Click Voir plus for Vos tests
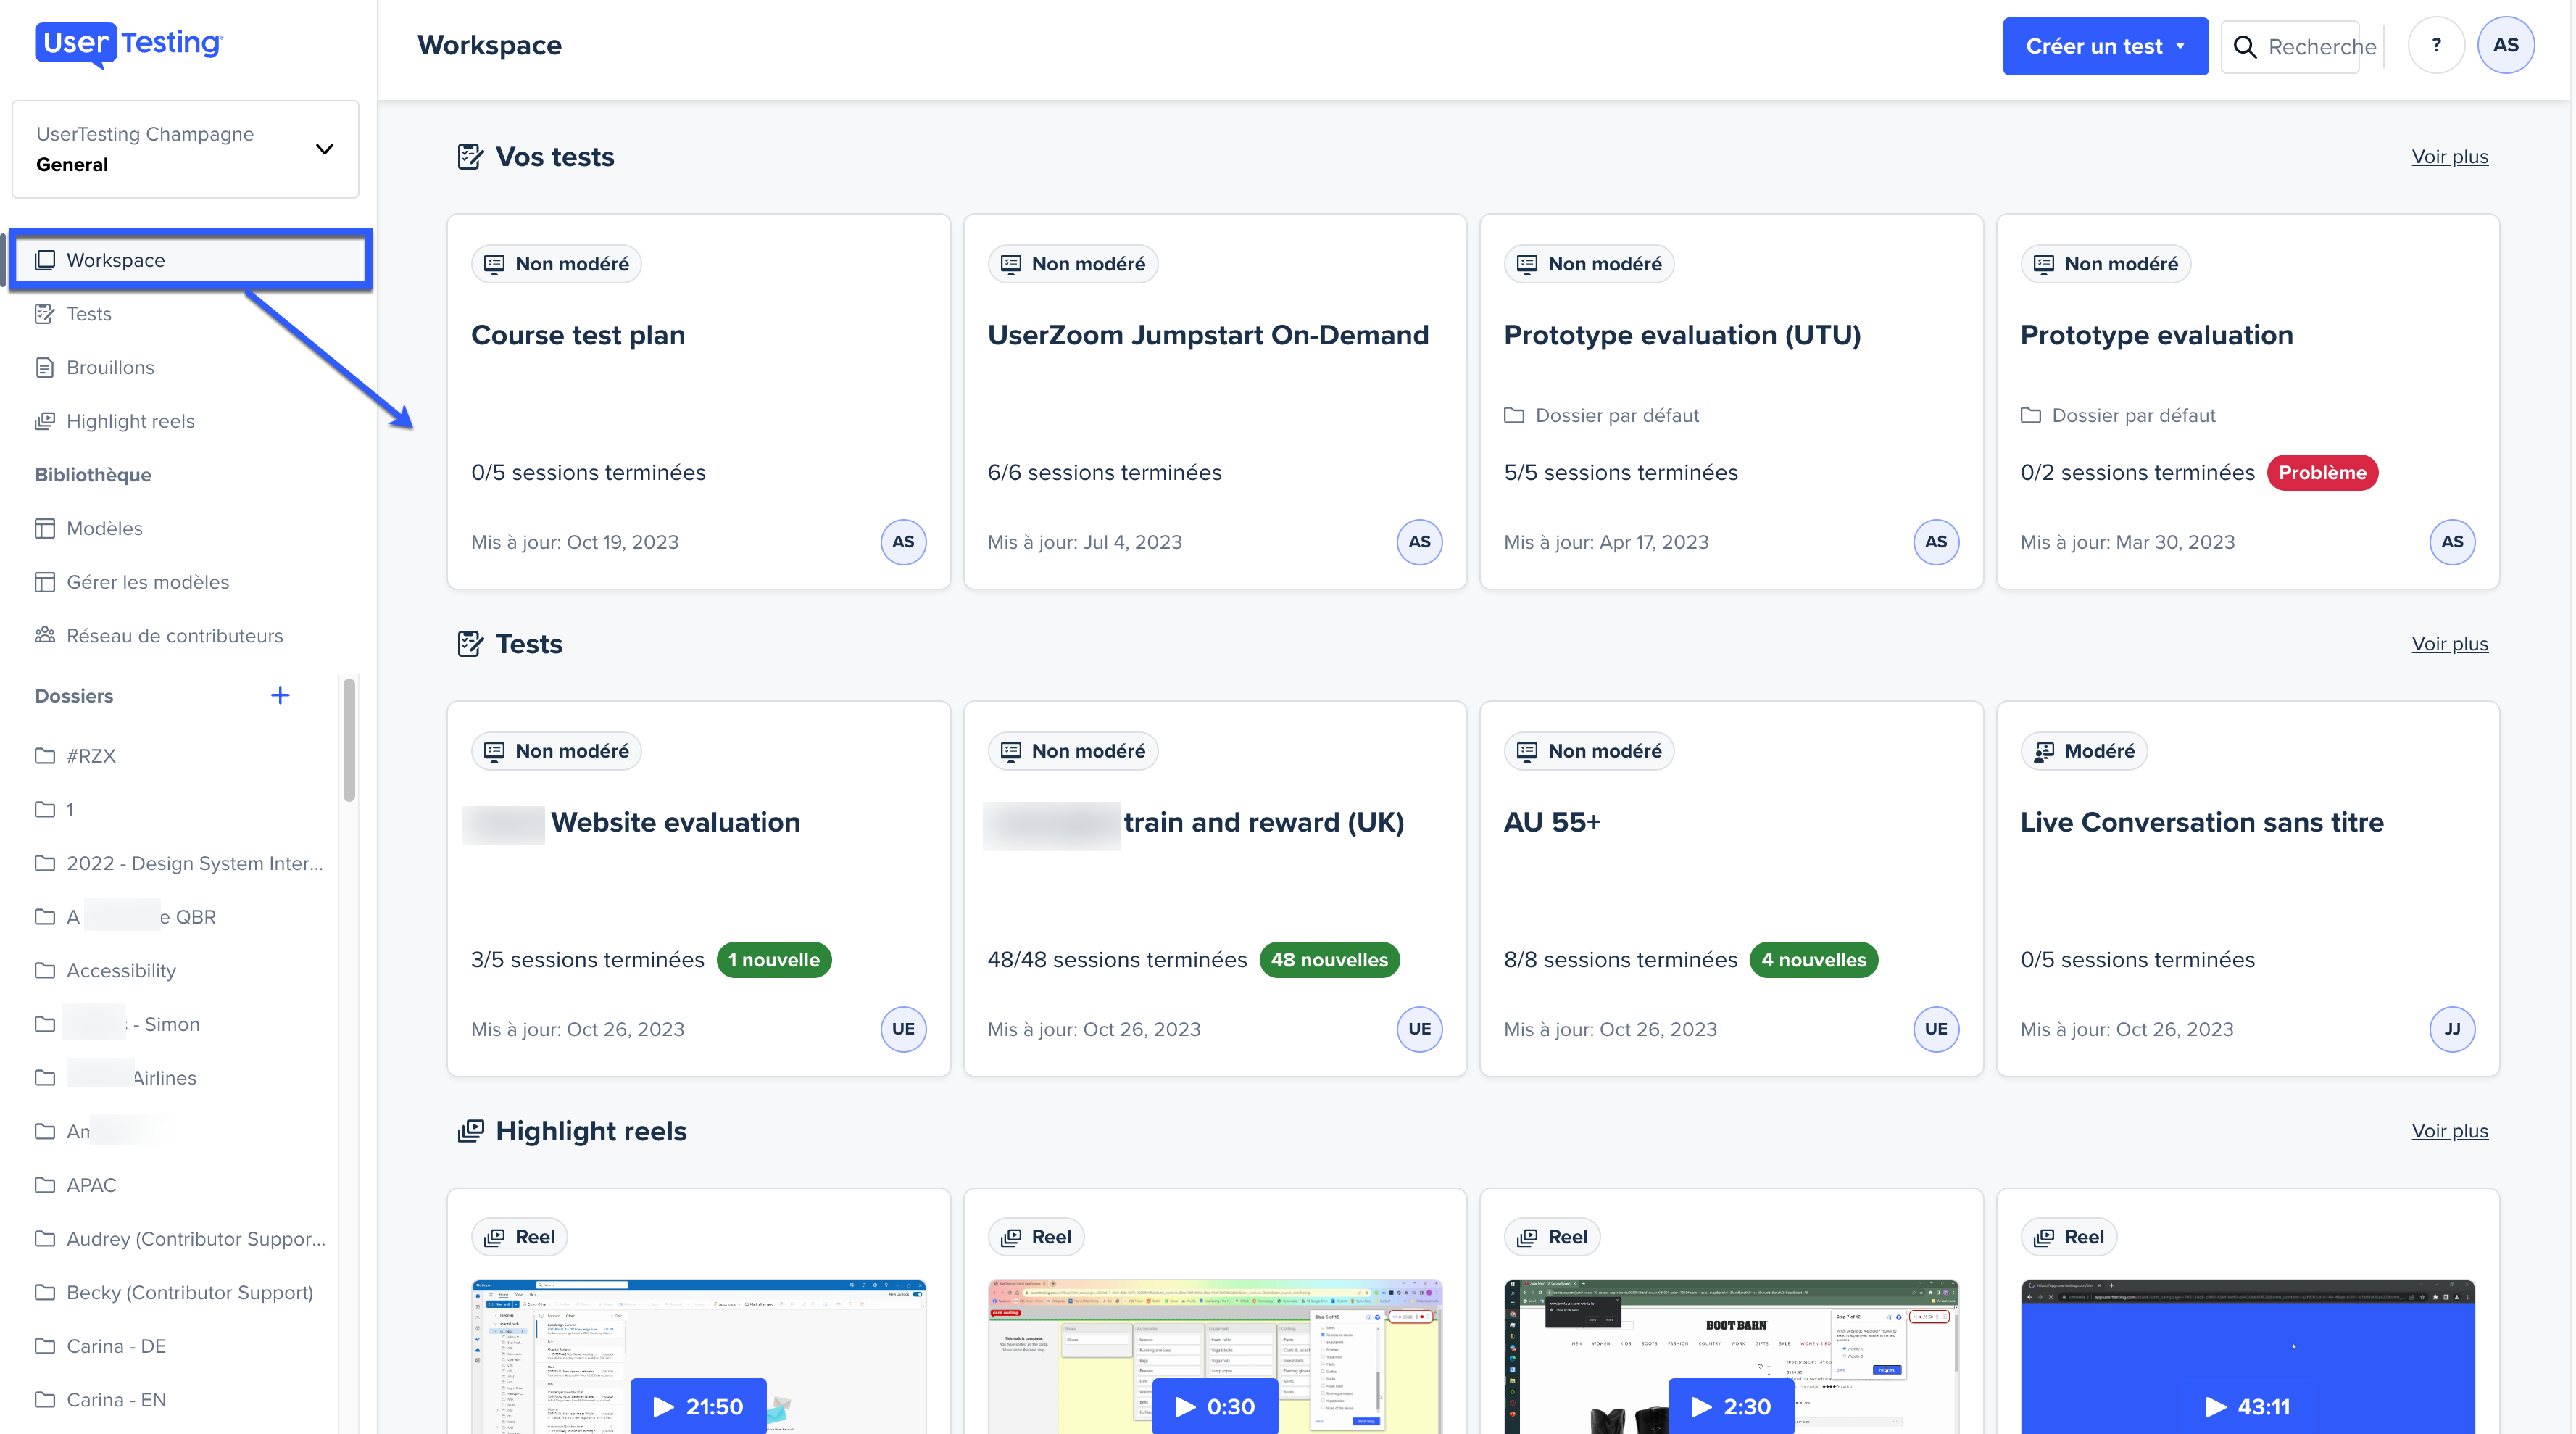 pyautogui.click(x=2449, y=157)
